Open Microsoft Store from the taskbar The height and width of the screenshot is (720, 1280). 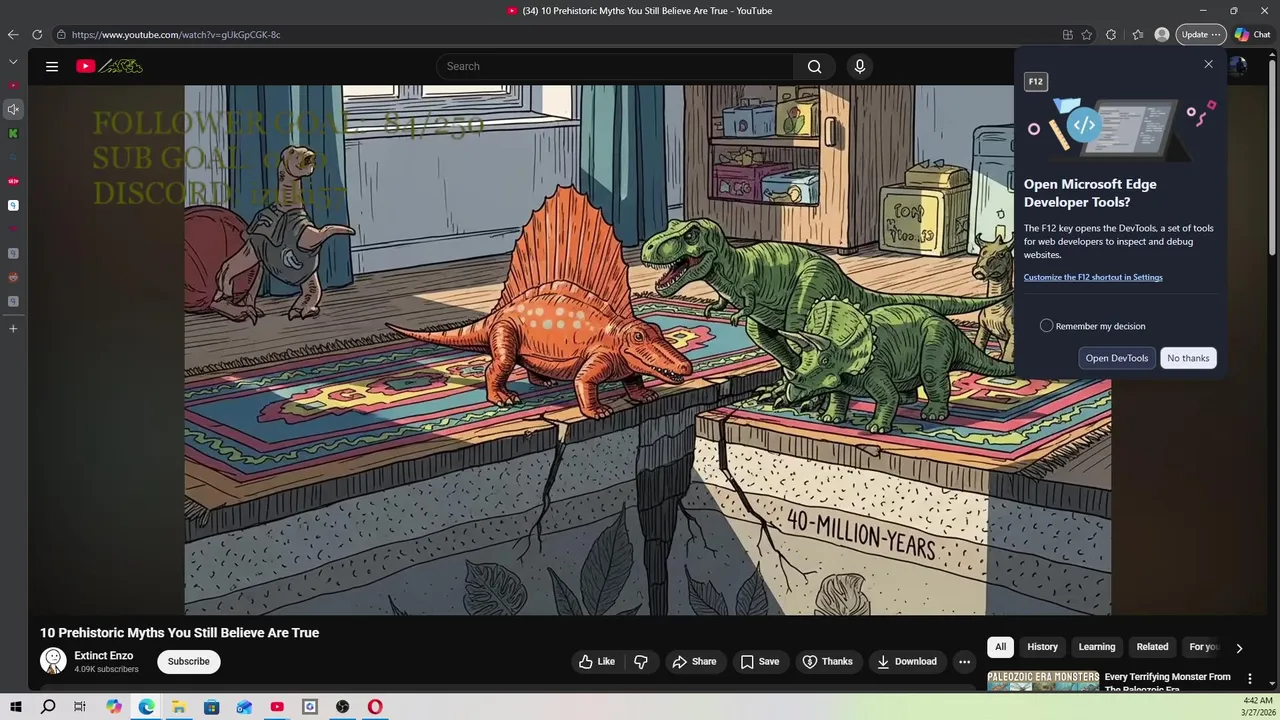tap(212, 707)
